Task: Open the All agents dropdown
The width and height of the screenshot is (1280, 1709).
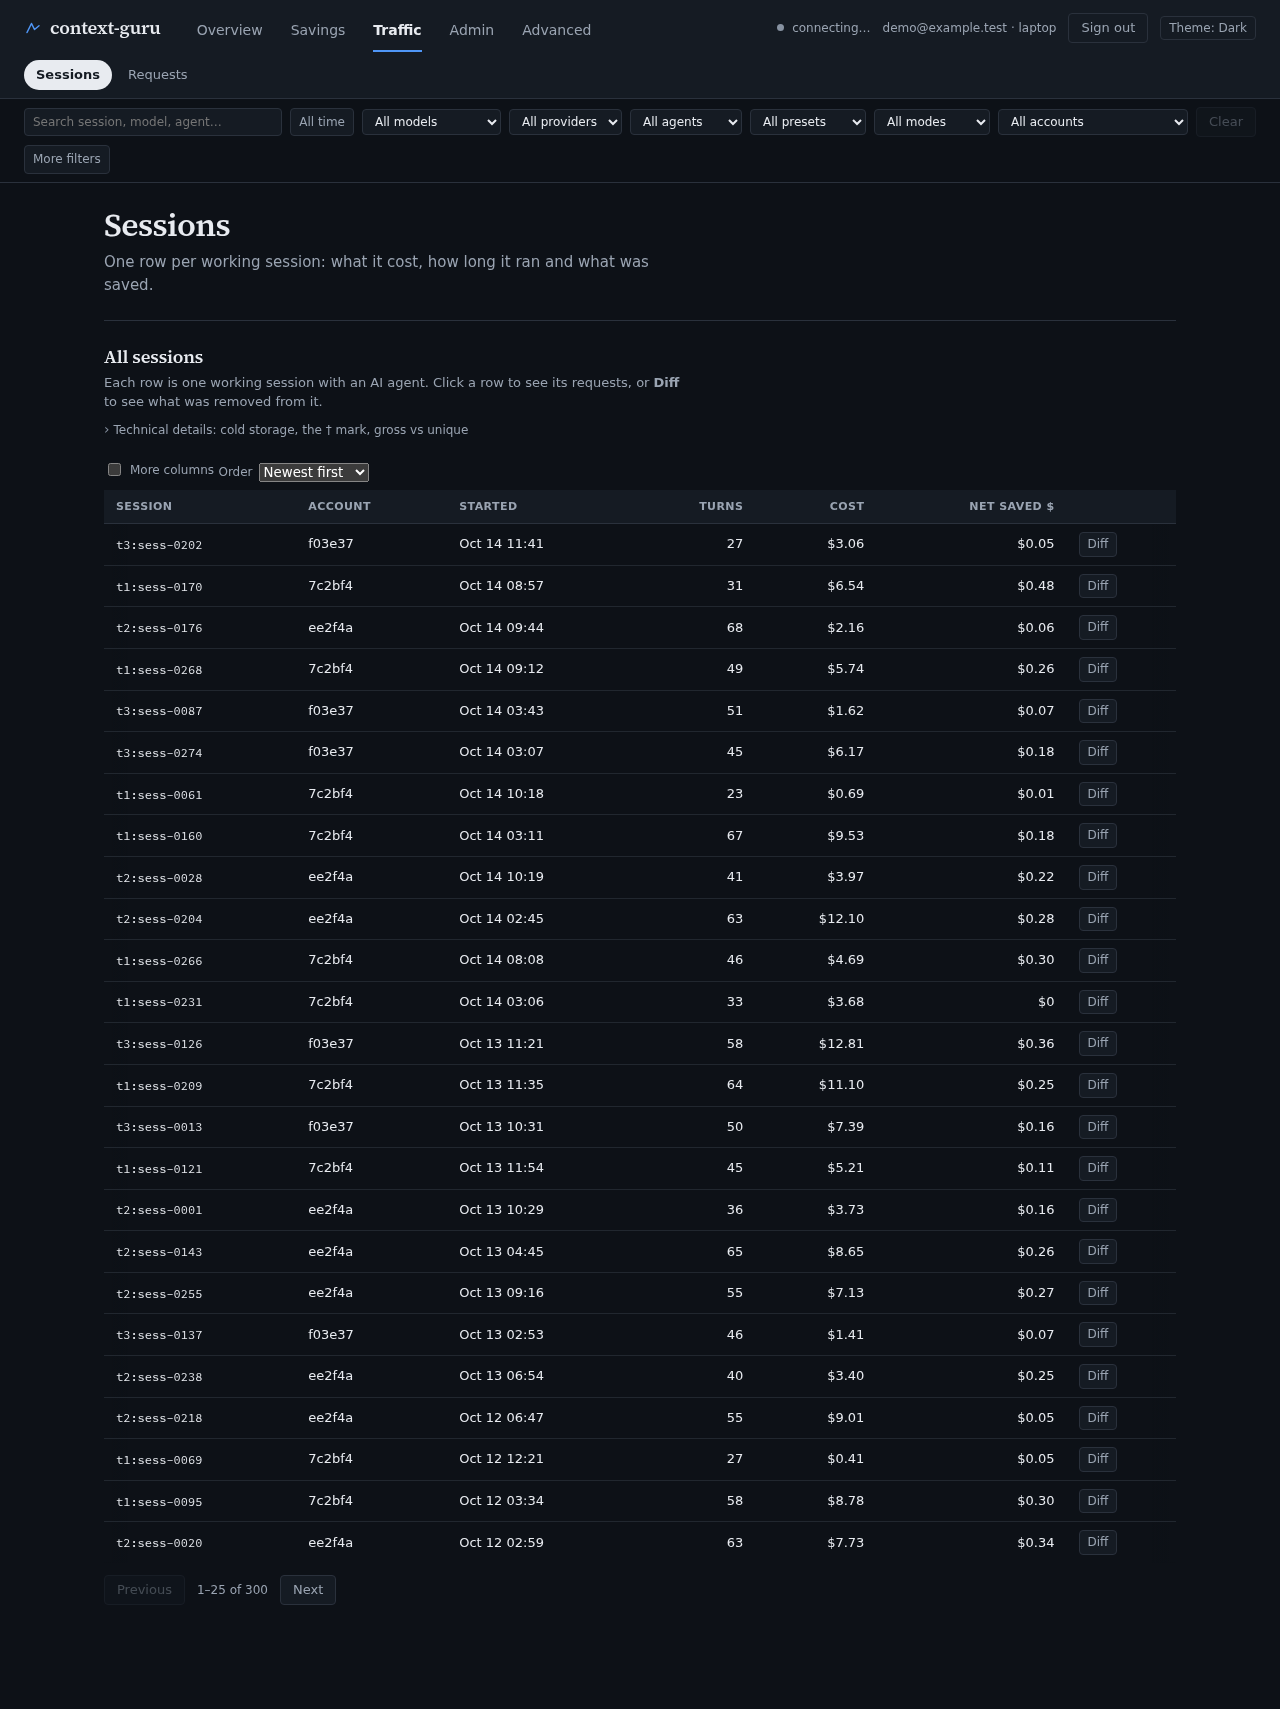Action: coord(686,122)
